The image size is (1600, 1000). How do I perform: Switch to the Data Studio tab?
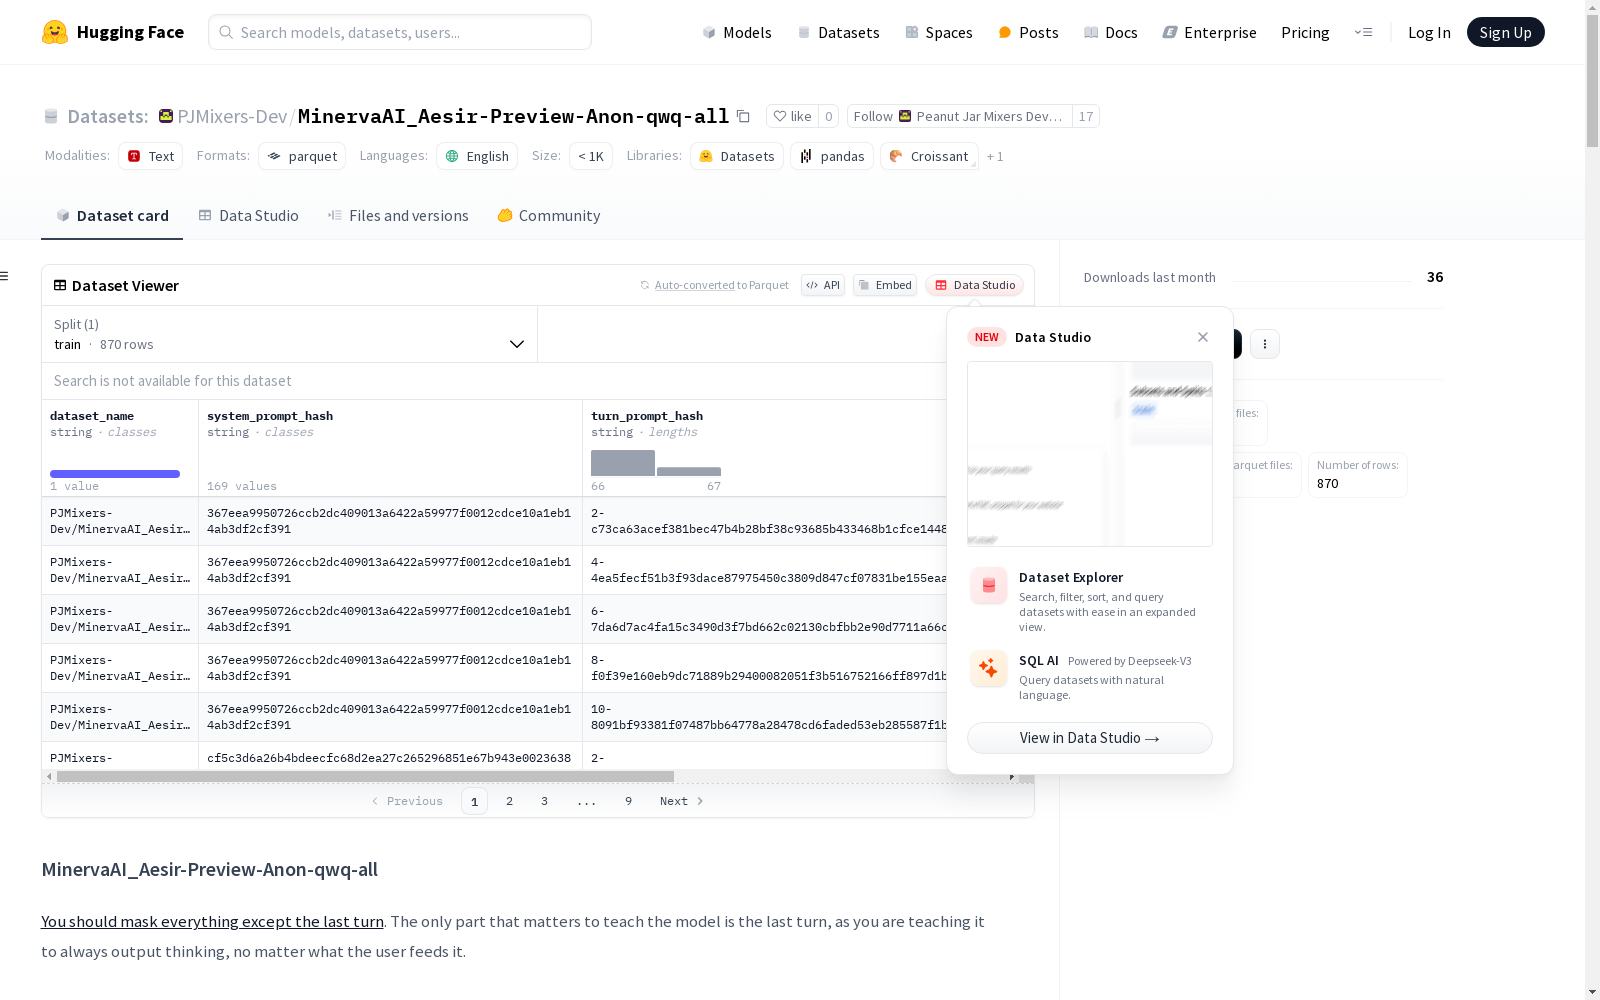coord(249,216)
